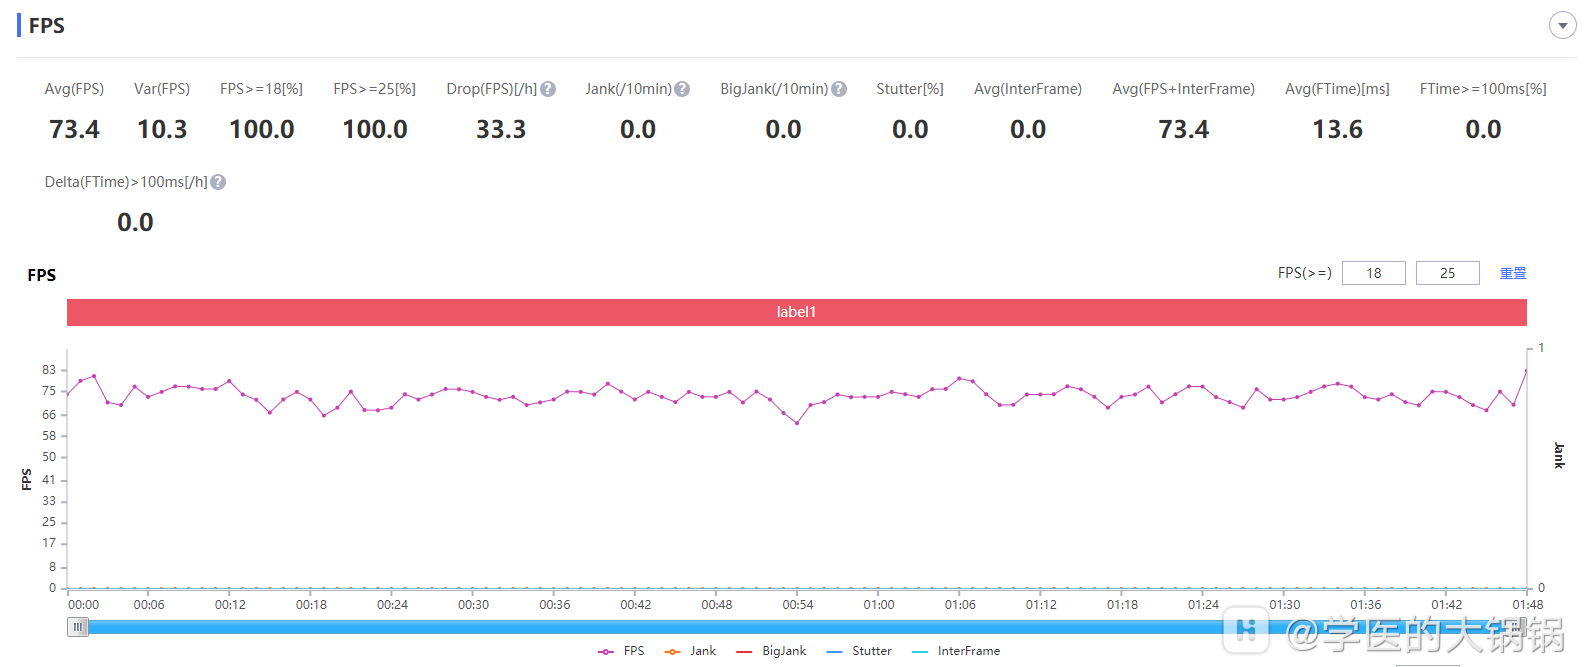Click the 01:06 tick on the time axis
The height and width of the screenshot is (667, 1585).
tap(960, 605)
